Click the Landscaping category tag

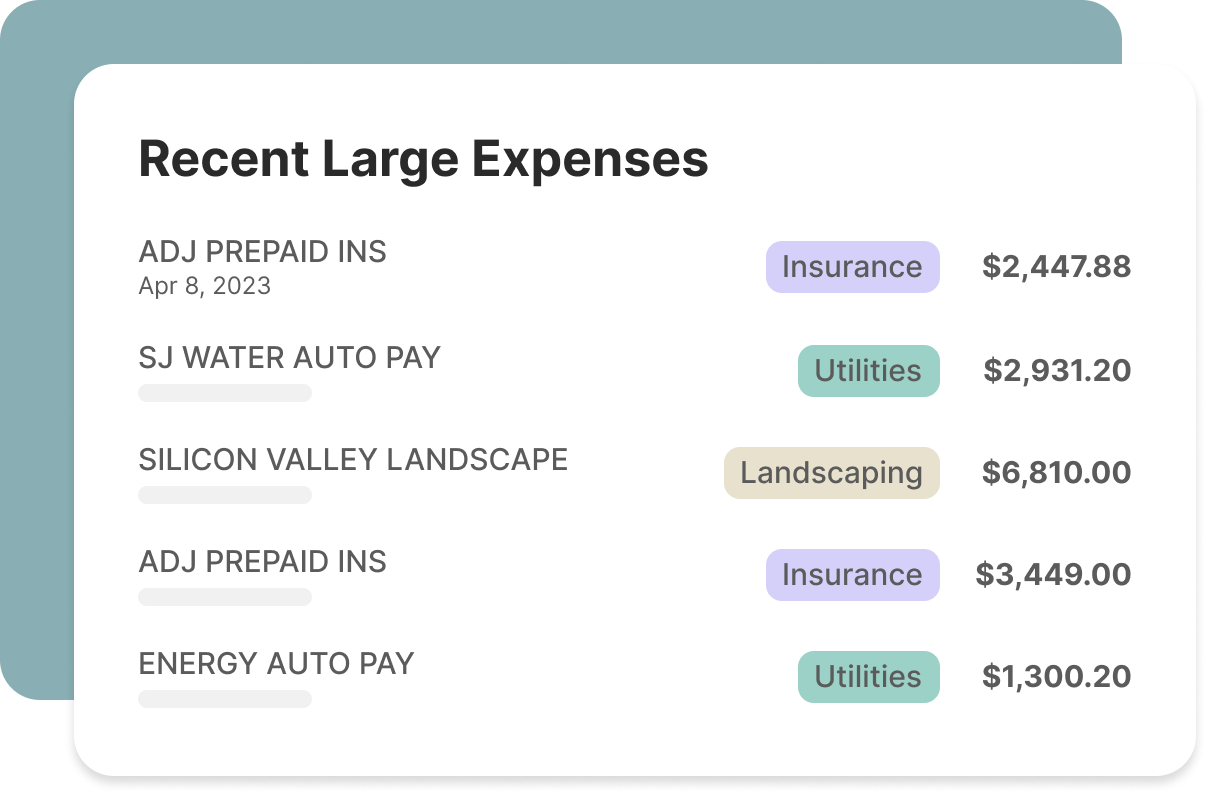point(831,473)
